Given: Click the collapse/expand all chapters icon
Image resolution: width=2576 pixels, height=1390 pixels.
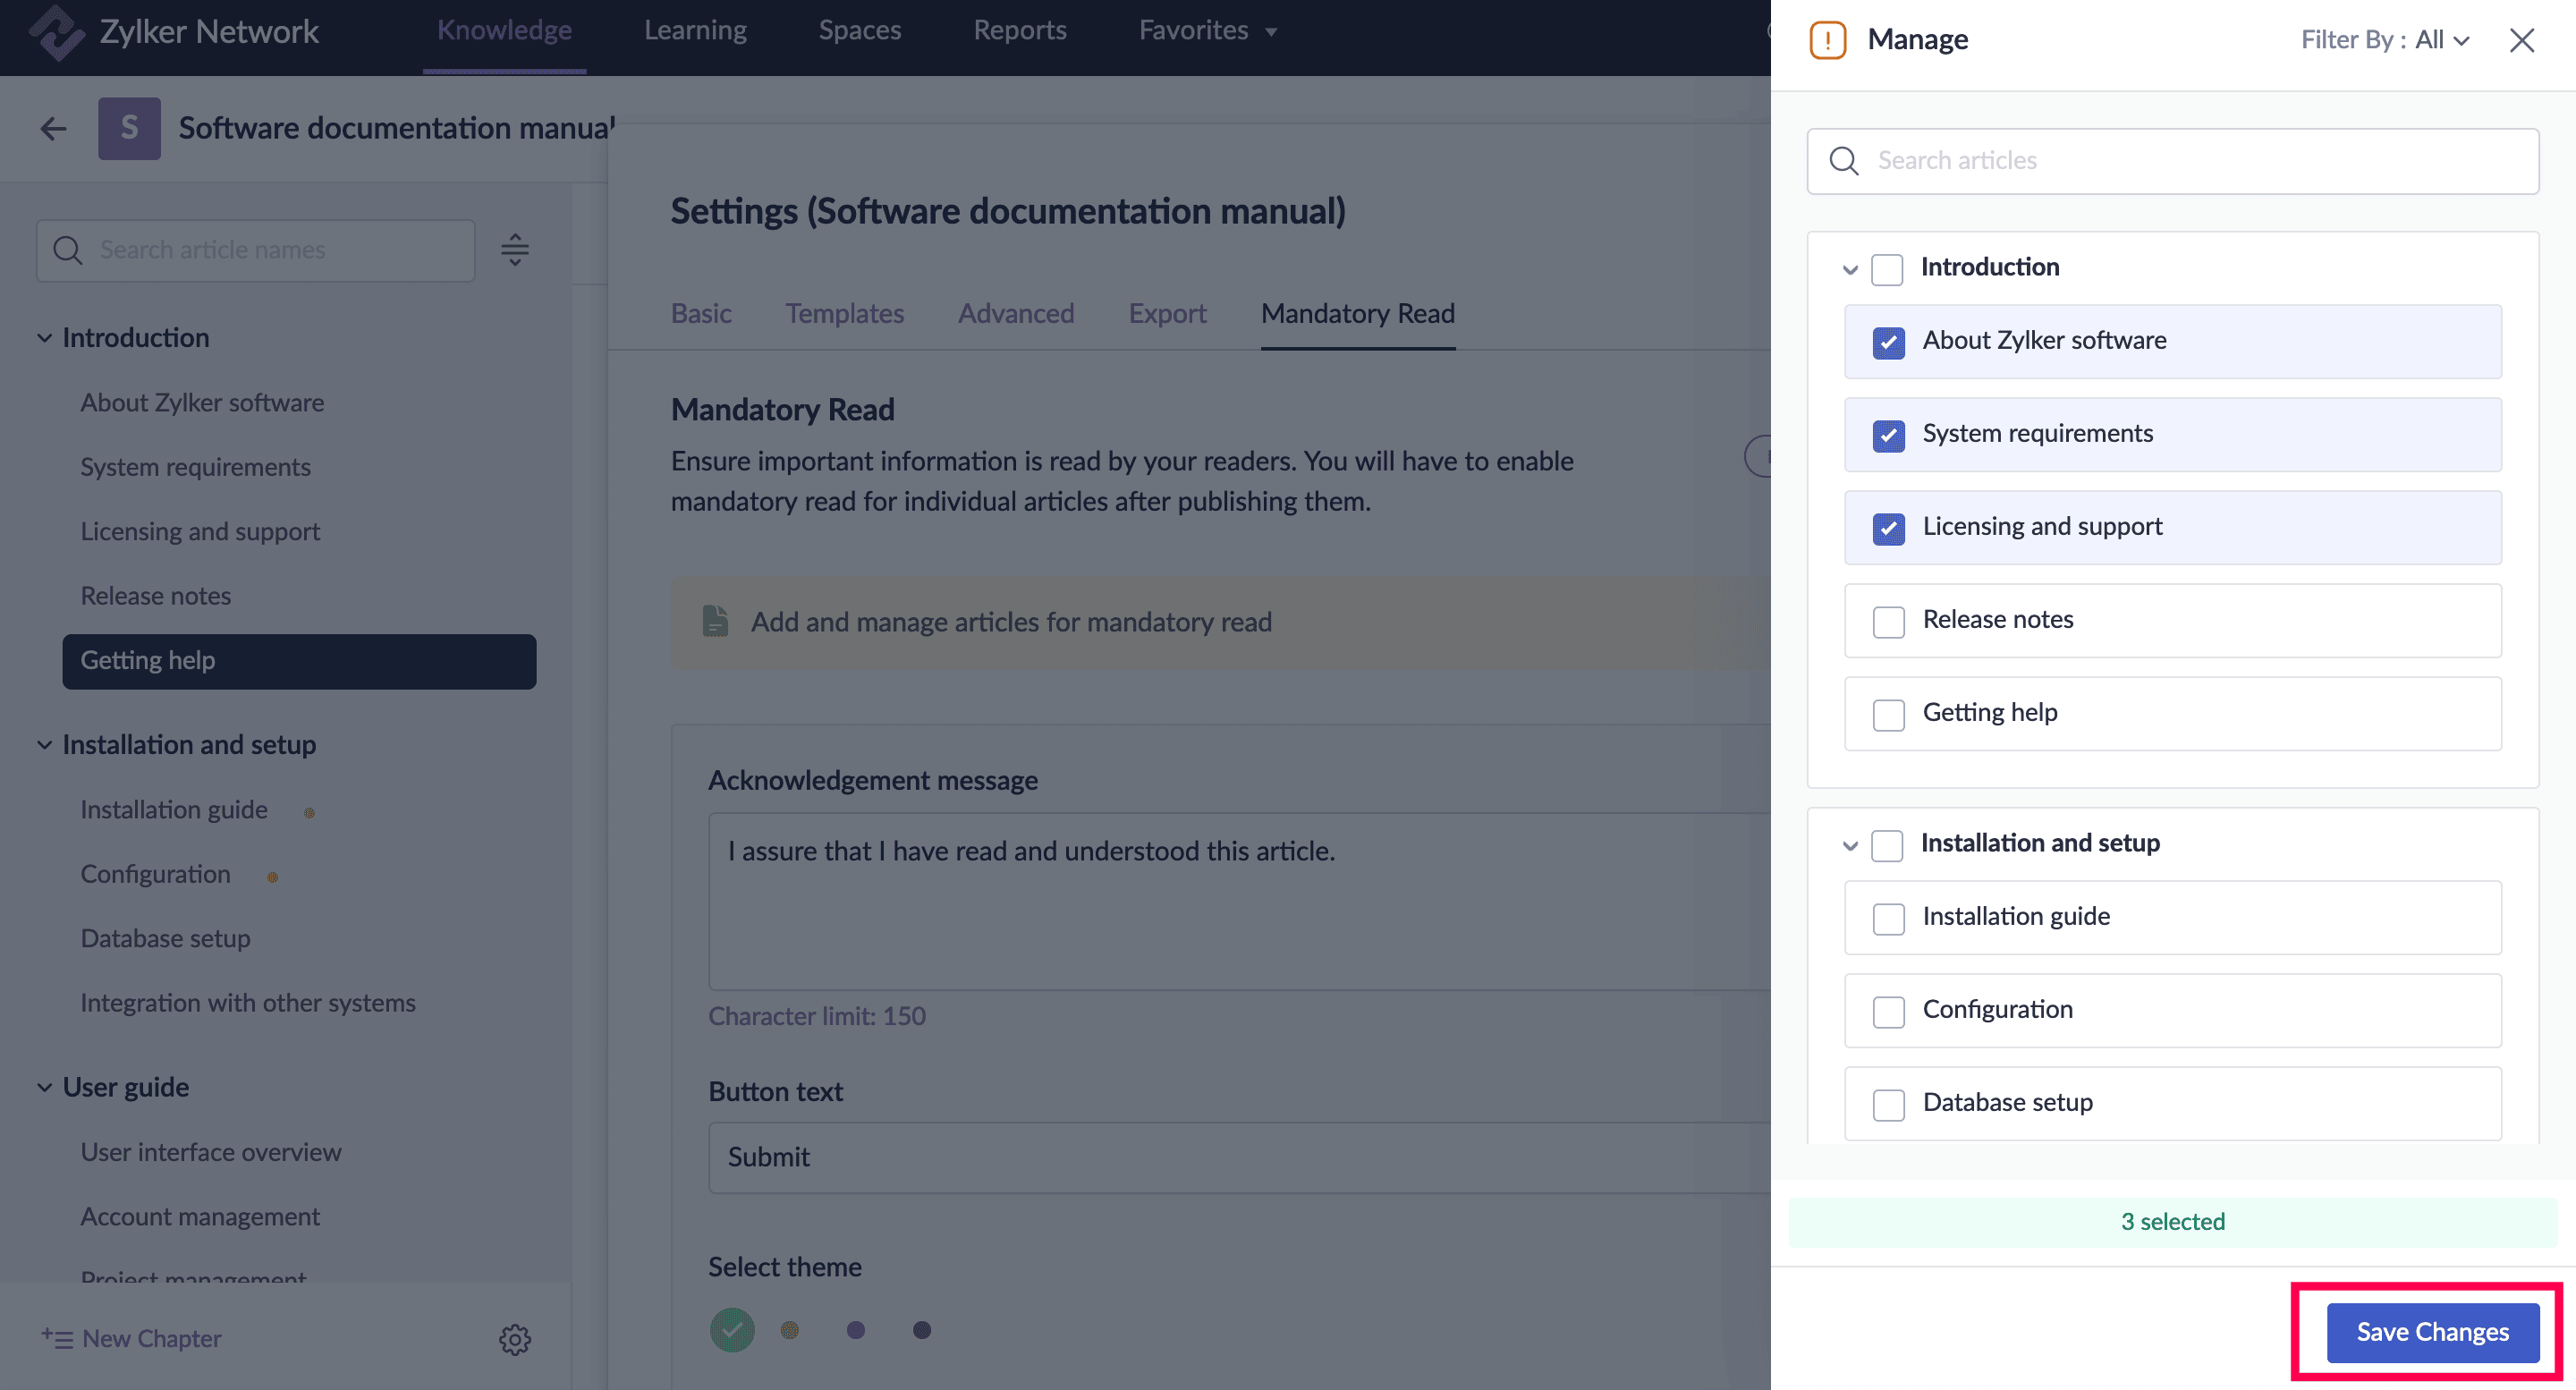Looking at the screenshot, I should (x=514, y=250).
